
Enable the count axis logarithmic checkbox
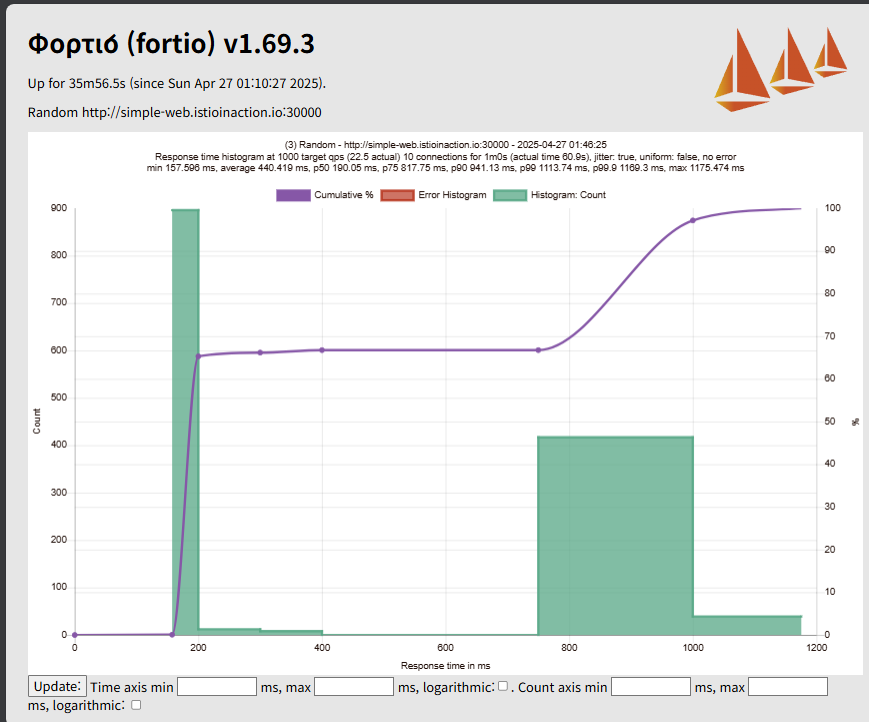pos(136,705)
